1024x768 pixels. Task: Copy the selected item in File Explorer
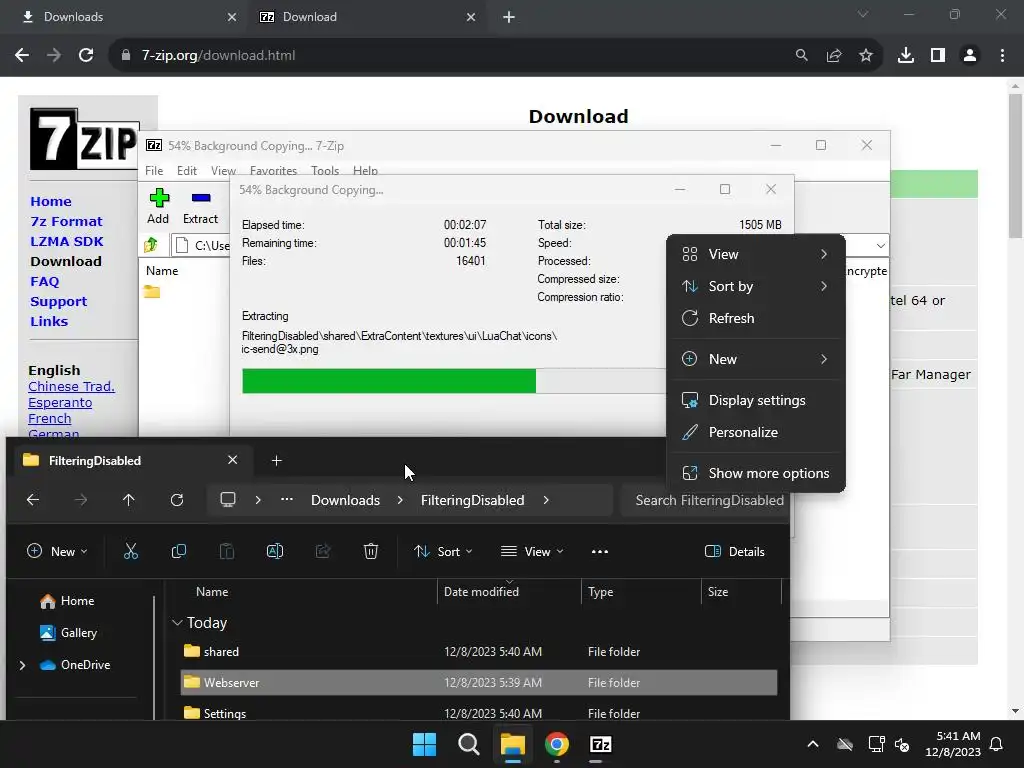click(178, 551)
